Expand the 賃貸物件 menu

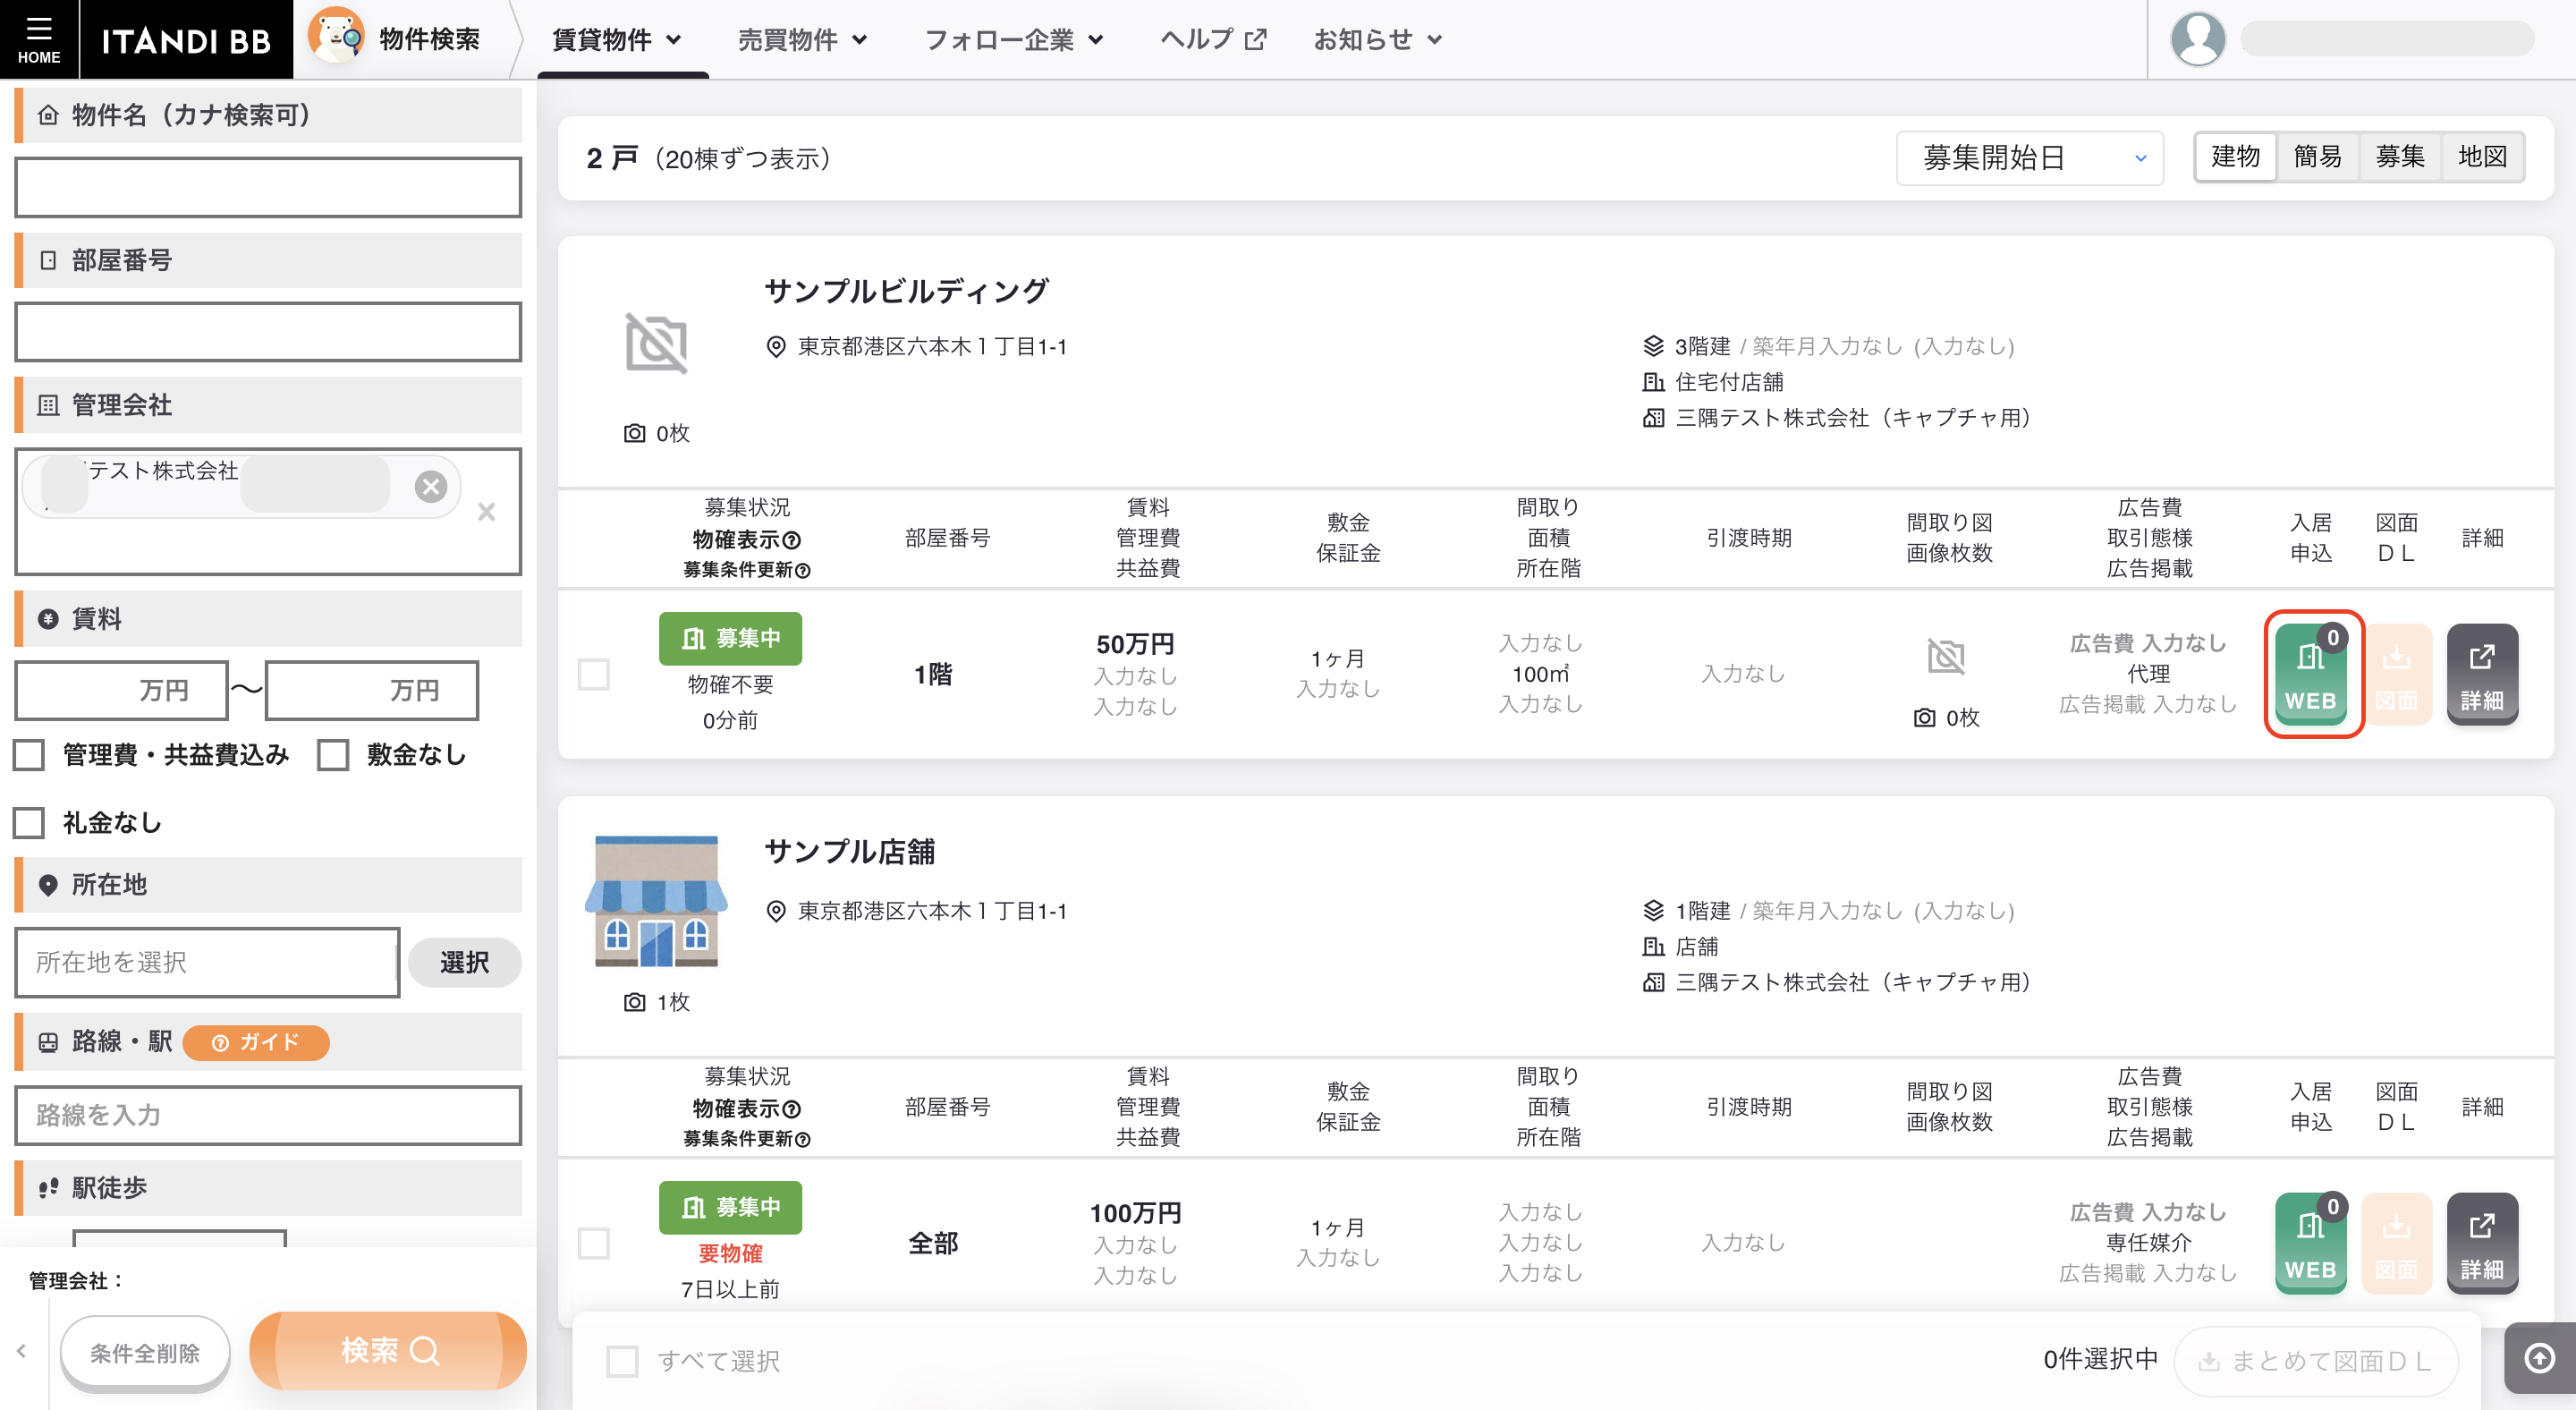617,39
